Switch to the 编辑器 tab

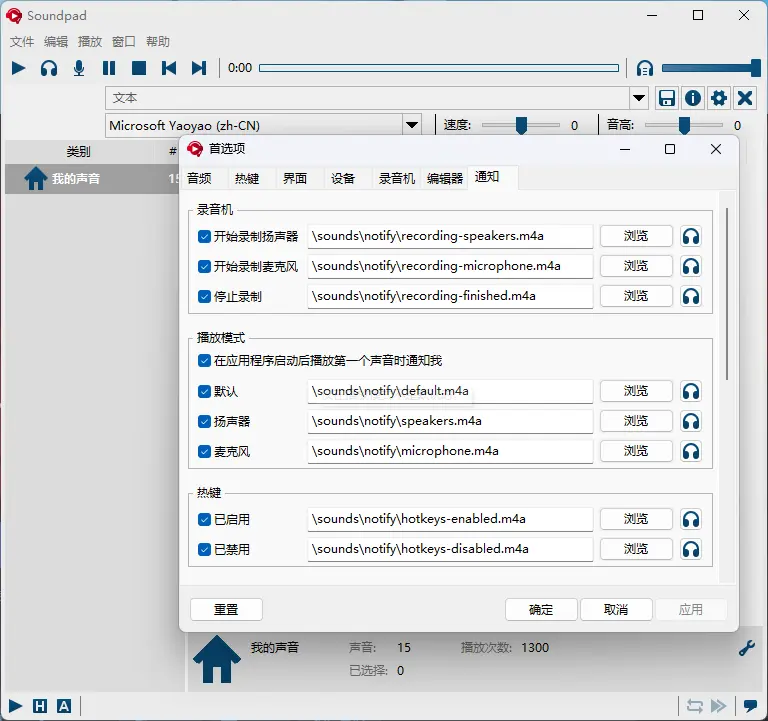pos(445,178)
